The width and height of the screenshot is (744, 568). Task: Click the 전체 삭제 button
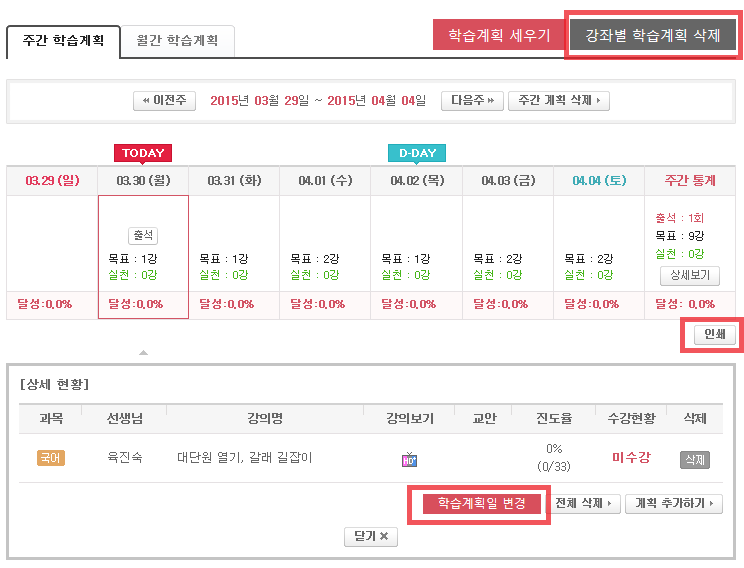(x=586, y=503)
